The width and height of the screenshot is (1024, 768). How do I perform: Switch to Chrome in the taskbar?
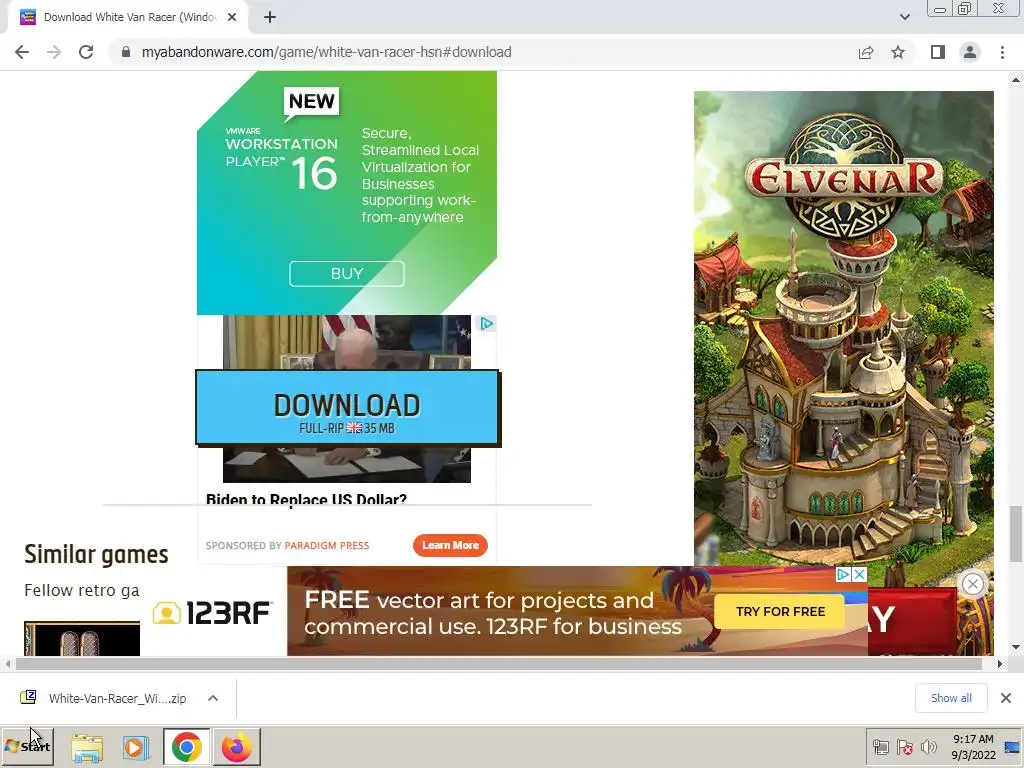[187, 747]
